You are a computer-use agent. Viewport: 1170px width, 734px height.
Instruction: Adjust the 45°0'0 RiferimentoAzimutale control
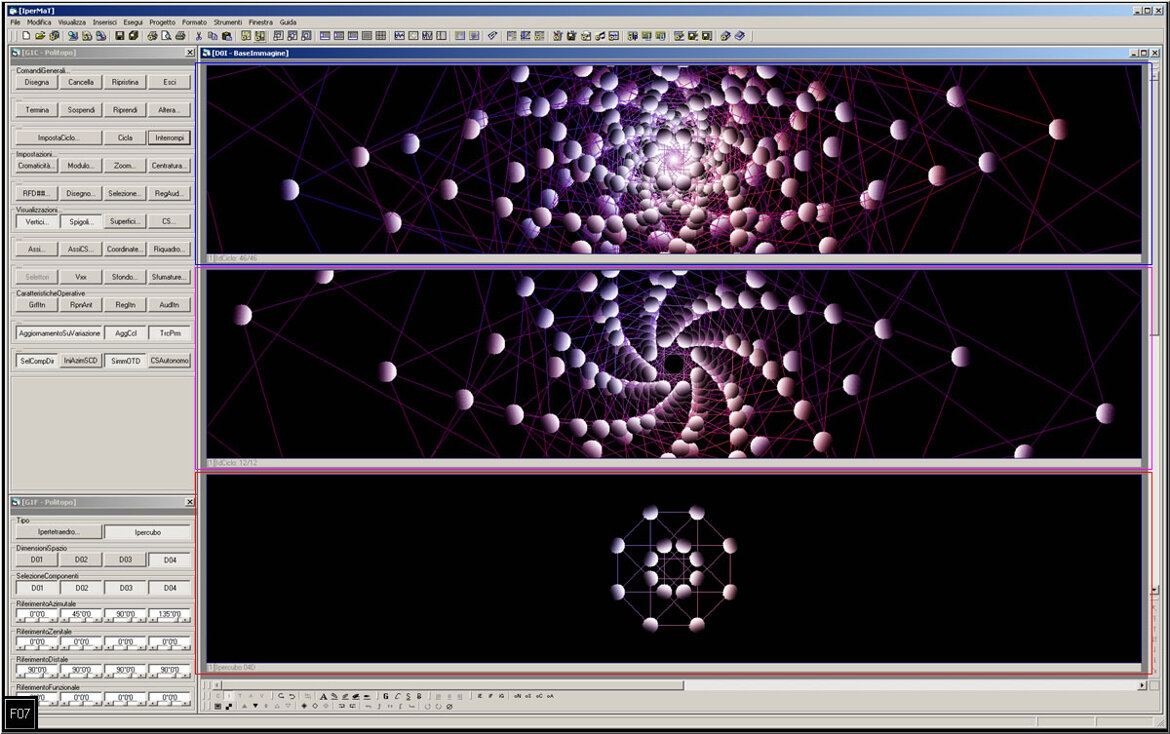(x=80, y=615)
